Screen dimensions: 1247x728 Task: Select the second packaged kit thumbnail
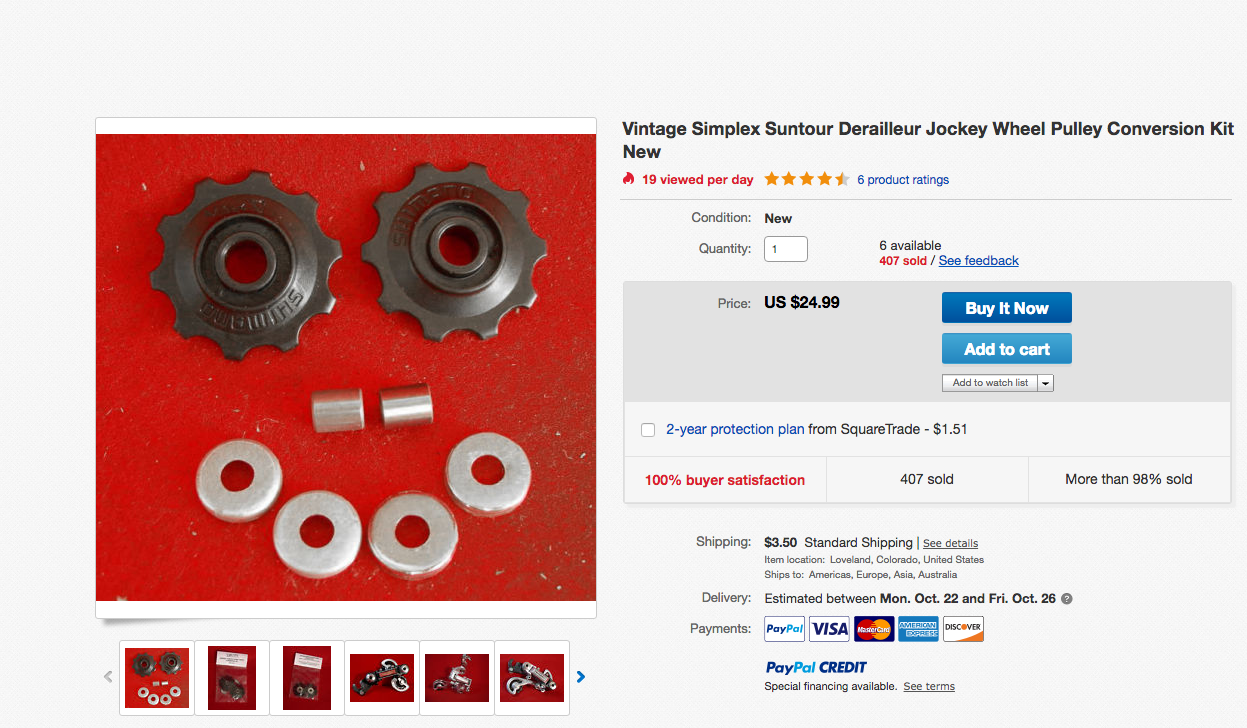307,677
